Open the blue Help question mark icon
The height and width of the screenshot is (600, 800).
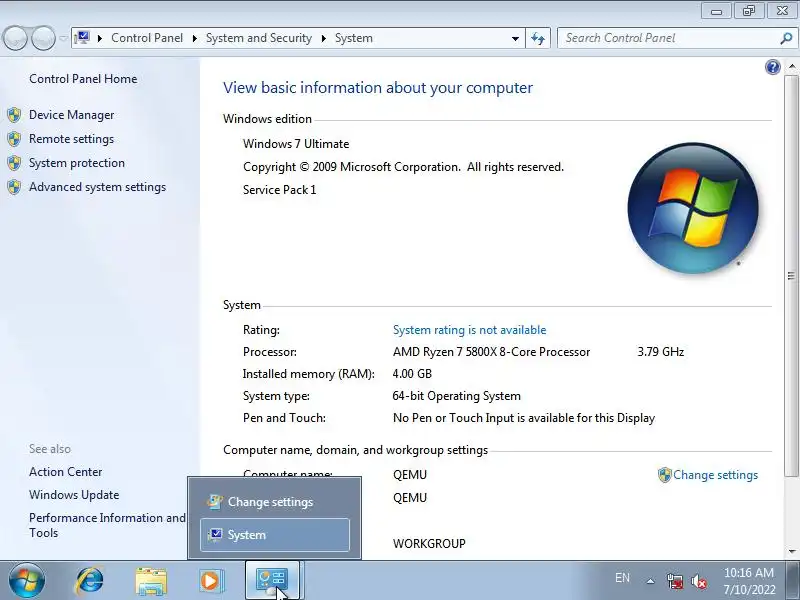[x=772, y=67]
